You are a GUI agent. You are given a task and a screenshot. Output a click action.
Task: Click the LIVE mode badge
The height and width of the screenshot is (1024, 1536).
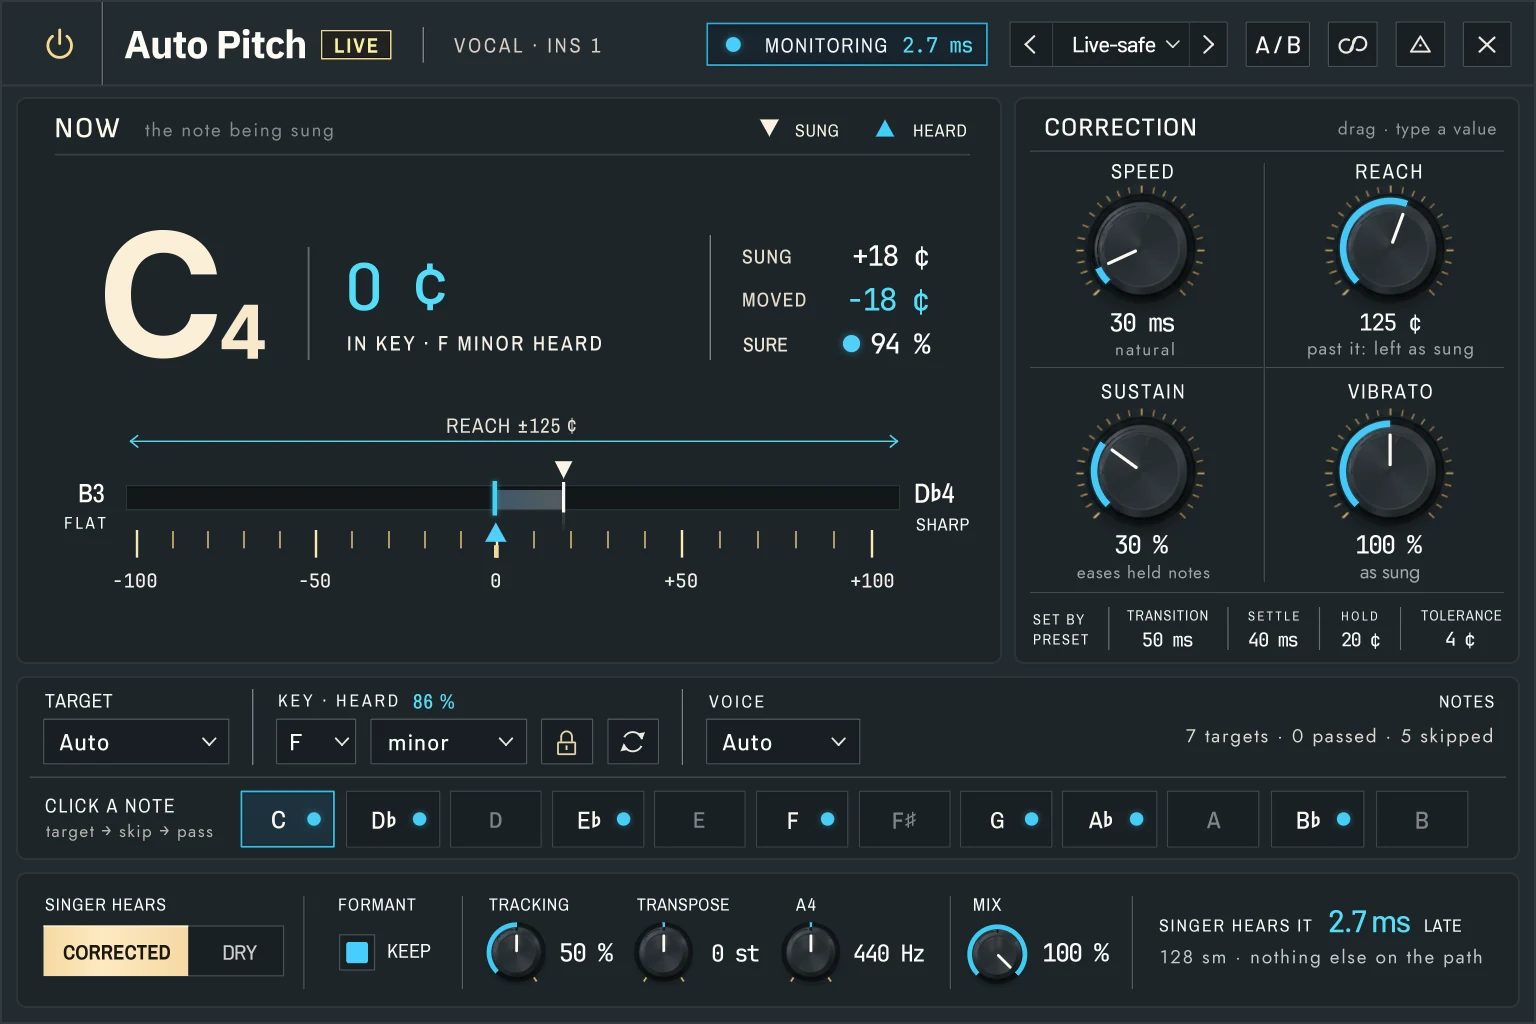coord(356,45)
